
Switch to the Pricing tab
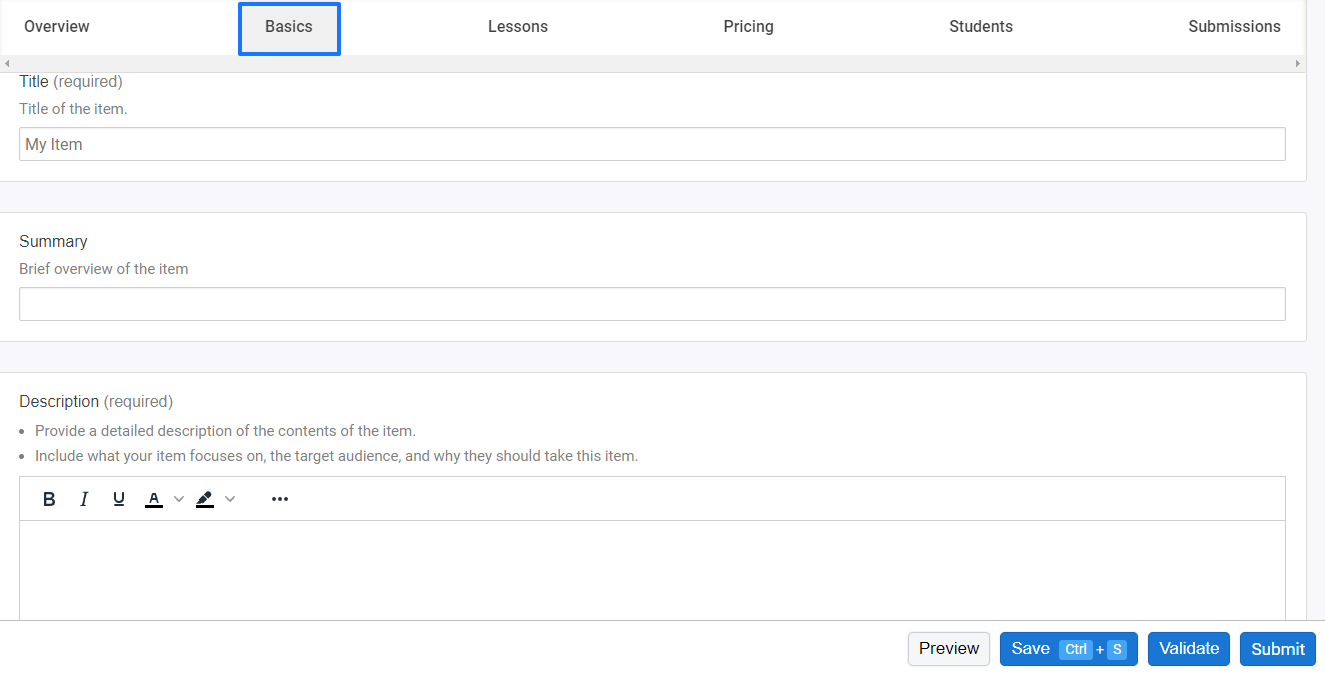[x=748, y=27]
